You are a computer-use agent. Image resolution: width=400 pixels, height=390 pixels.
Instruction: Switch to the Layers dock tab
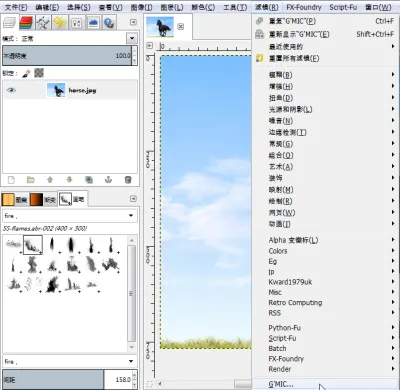click(x=9, y=23)
